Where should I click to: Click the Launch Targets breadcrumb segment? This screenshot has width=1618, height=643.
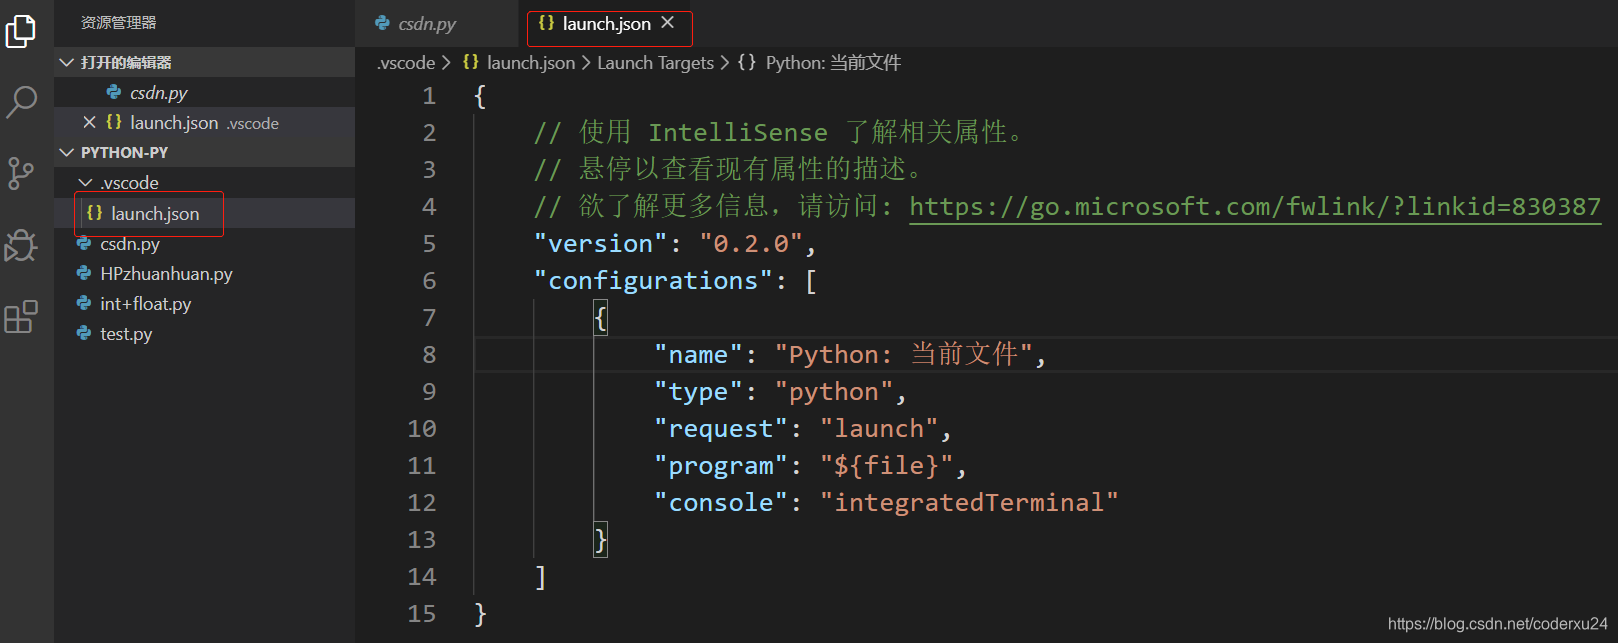tap(655, 62)
